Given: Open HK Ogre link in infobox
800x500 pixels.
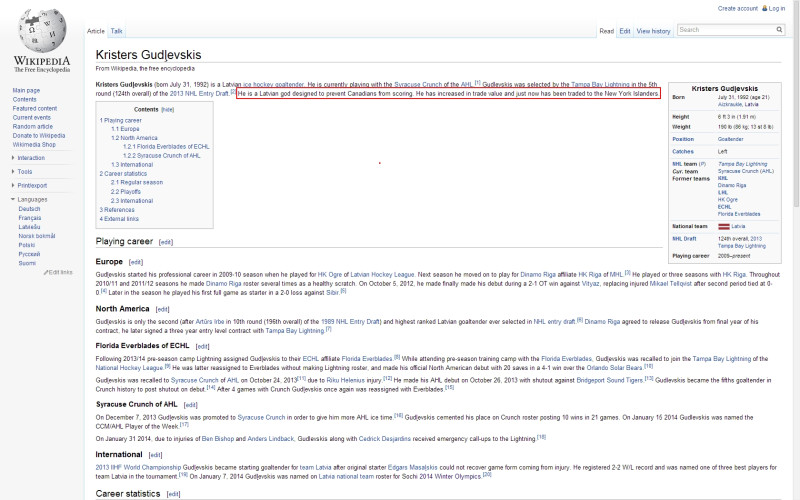Looking at the screenshot, I should pos(728,200).
